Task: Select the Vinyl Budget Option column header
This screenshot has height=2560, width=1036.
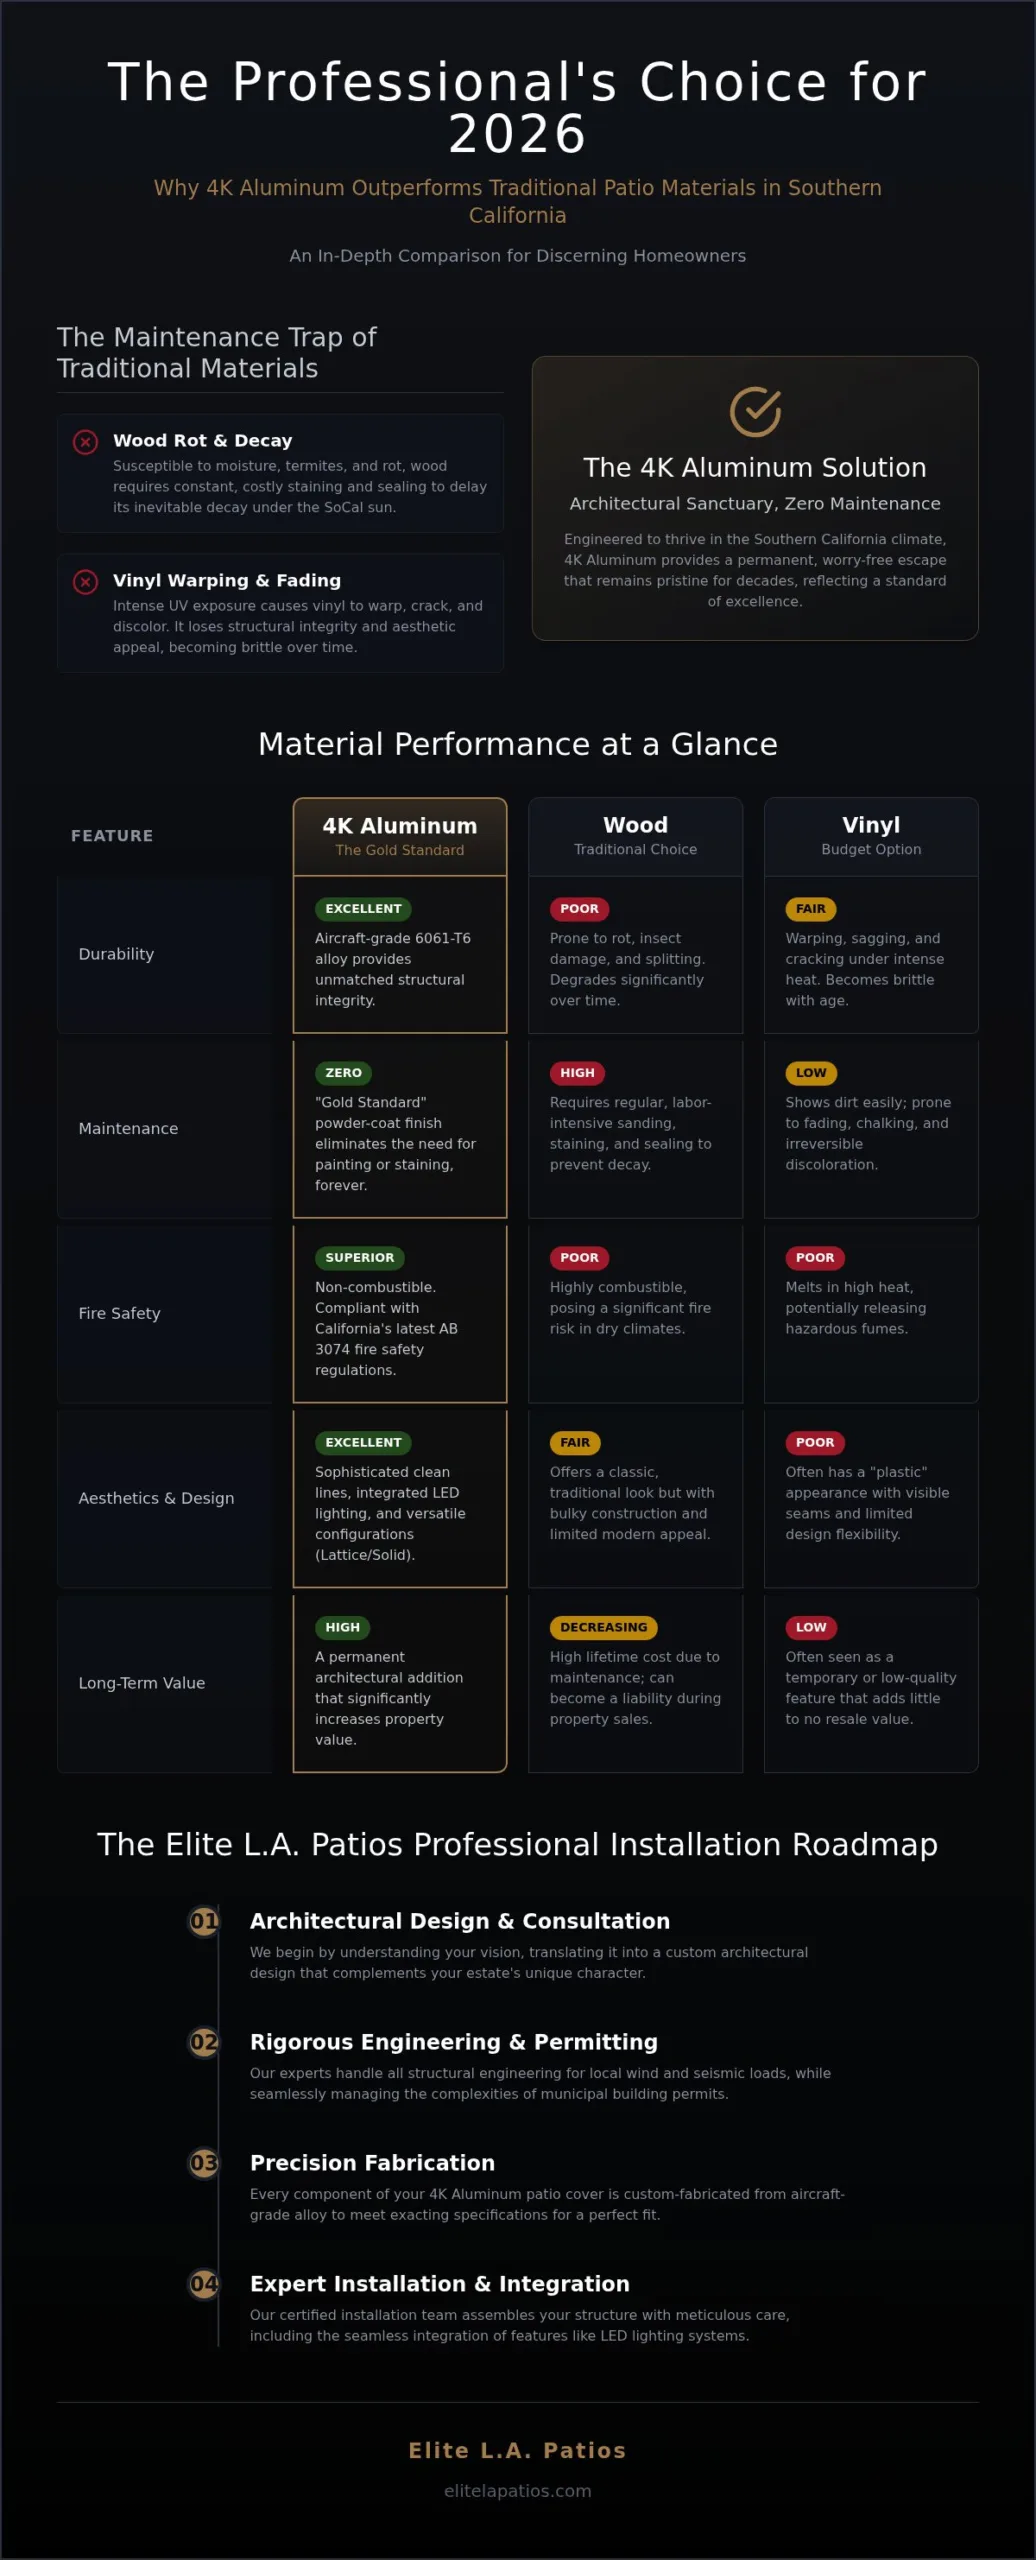Action: click(x=871, y=836)
